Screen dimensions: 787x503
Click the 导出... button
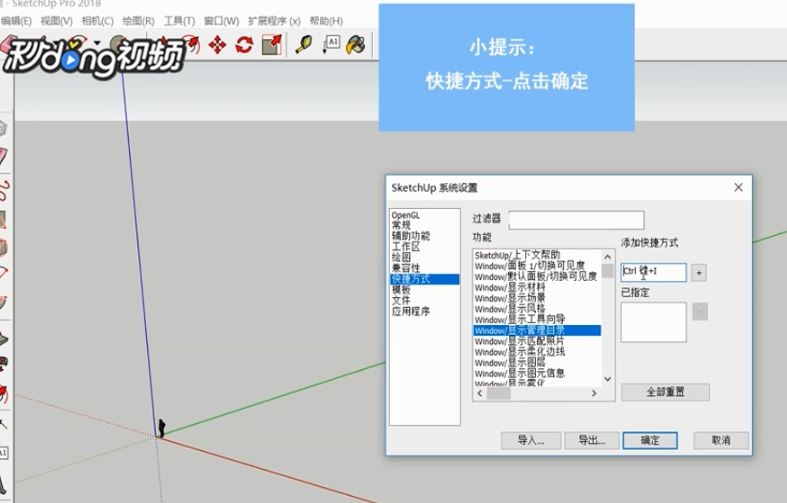592,440
